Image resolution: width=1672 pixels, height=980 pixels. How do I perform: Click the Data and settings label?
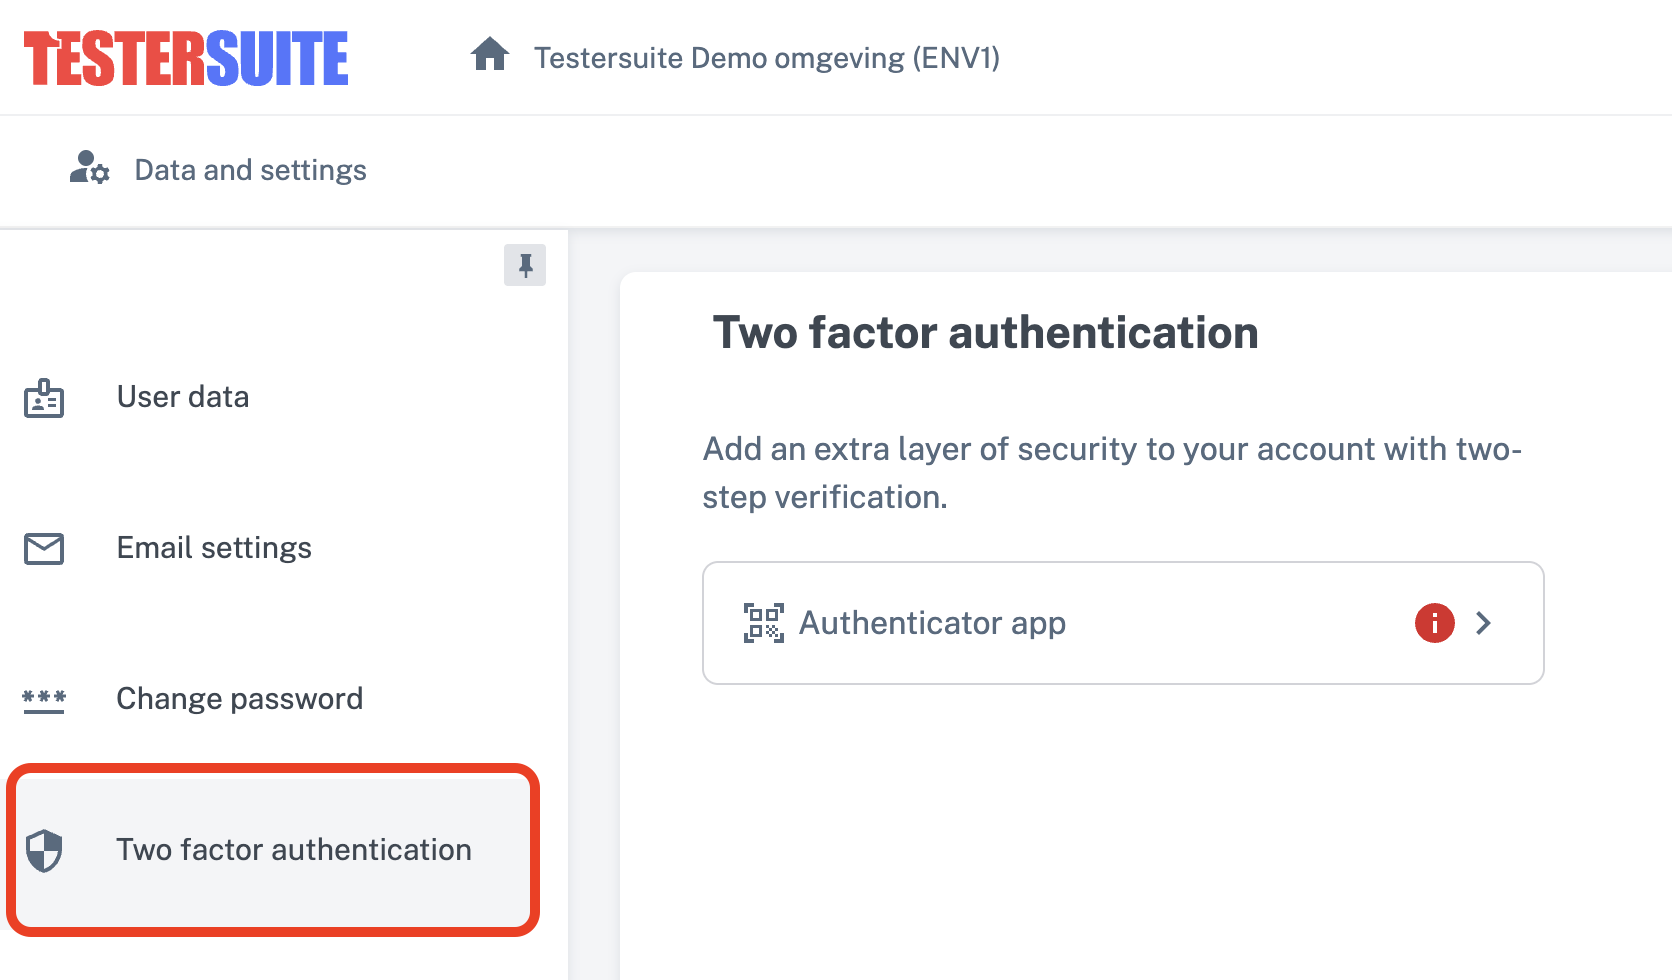(250, 170)
